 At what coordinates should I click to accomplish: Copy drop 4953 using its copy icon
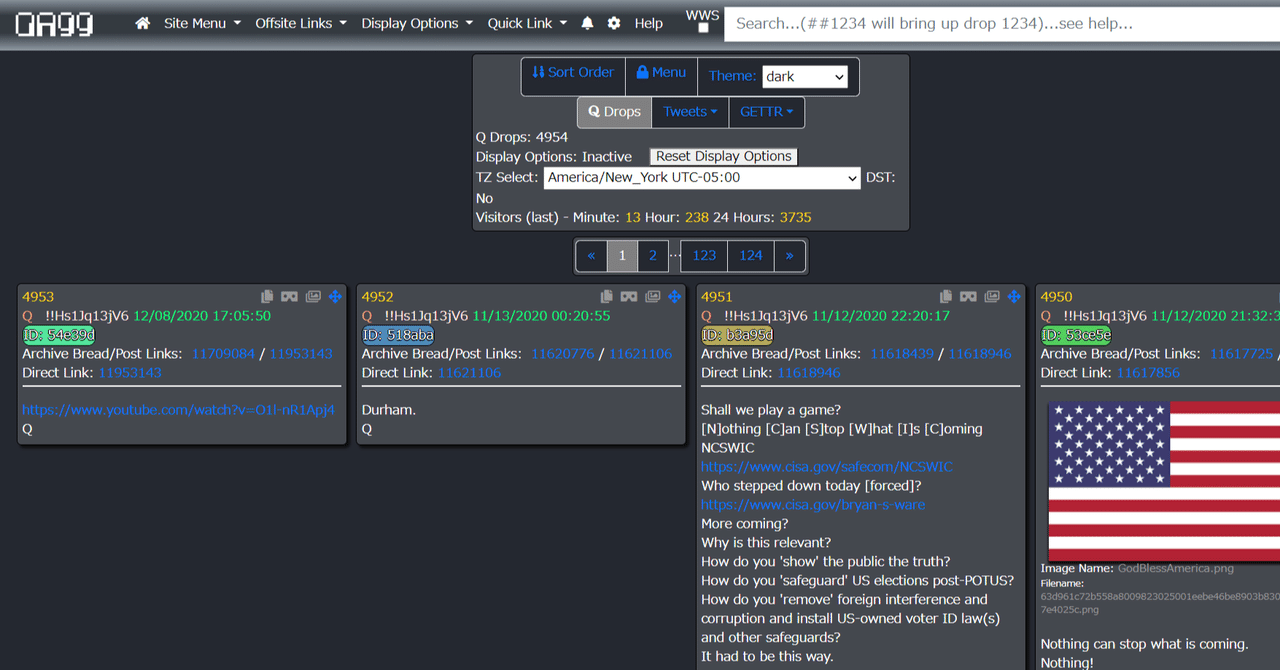point(267,297)
